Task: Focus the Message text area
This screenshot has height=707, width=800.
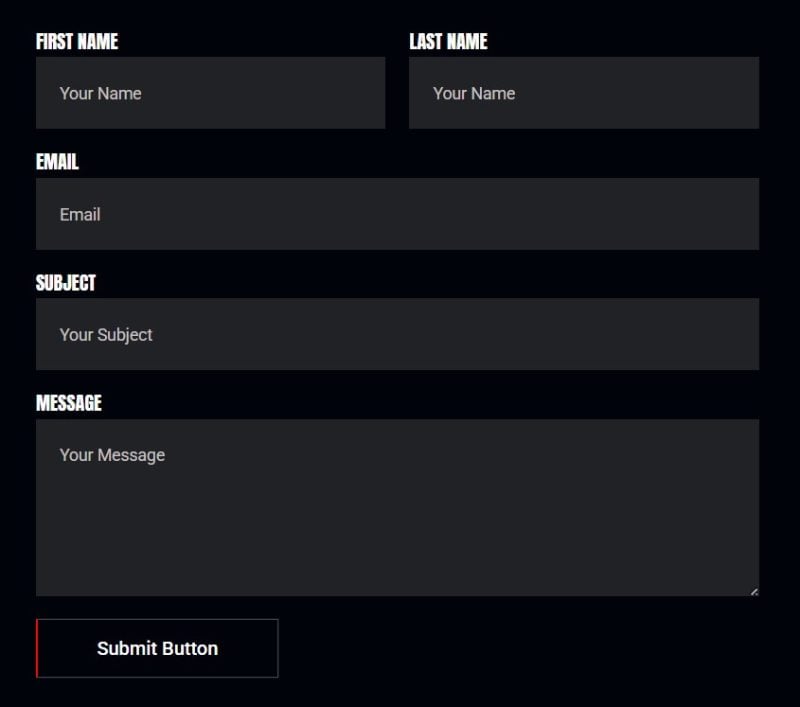Action: [x=397, y=508]
